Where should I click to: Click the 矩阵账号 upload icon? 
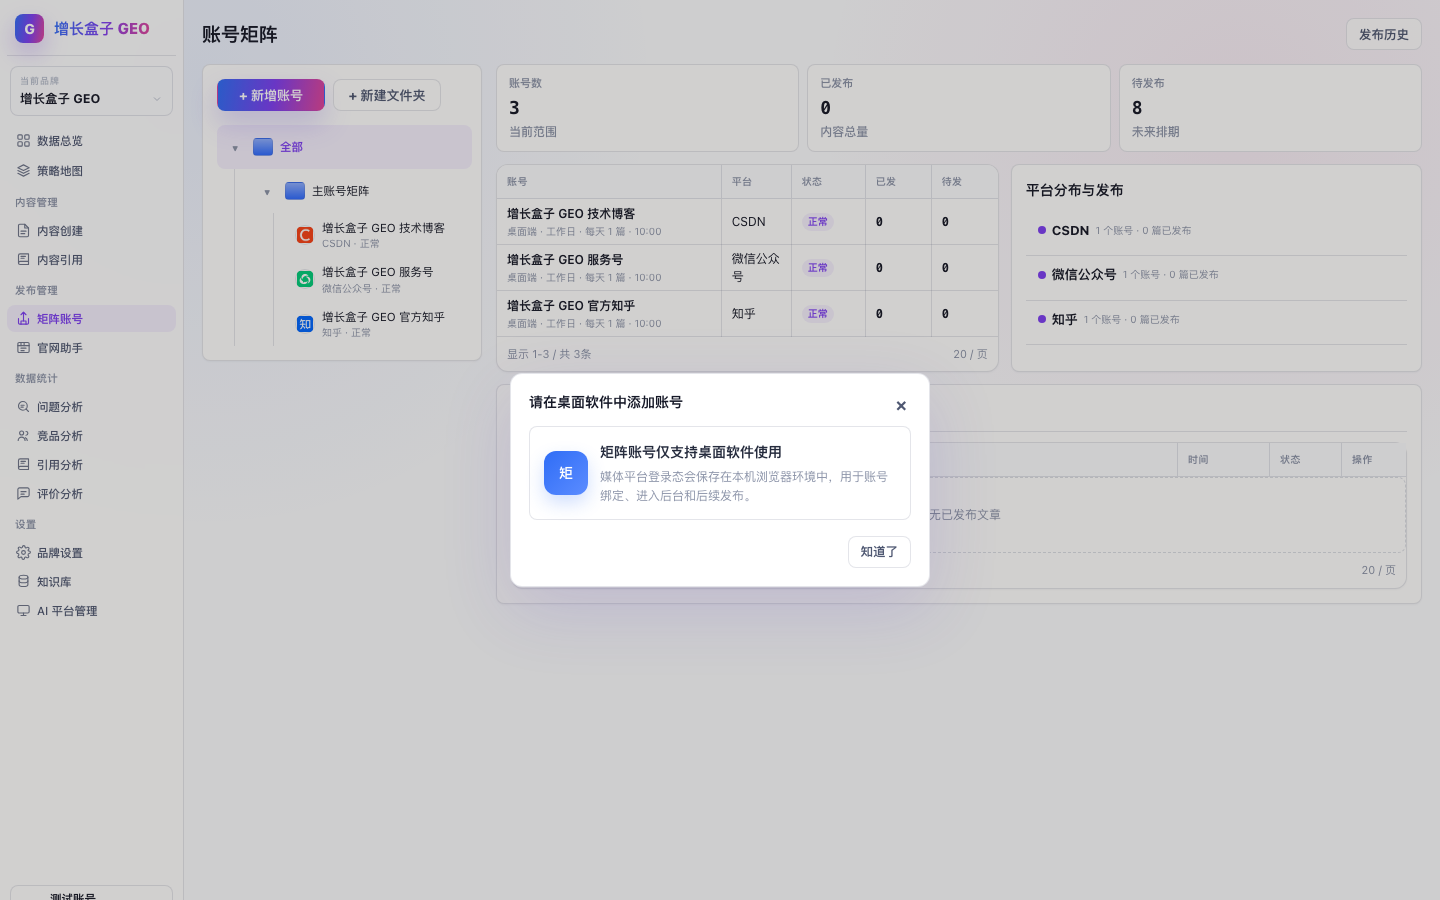23,319
